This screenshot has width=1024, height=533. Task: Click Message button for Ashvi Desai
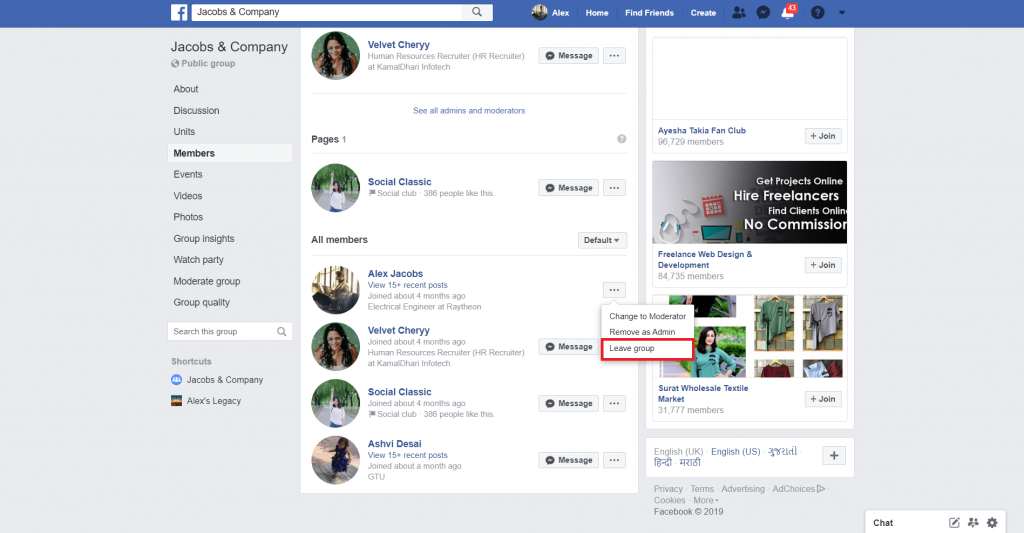[x=568, y=460]
